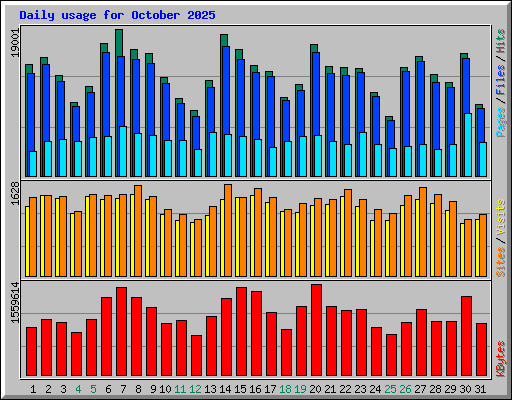The width and height of the screenshot is (512, 400).
Task: Click the KBytes axis value 1559614
Action: 15,303
